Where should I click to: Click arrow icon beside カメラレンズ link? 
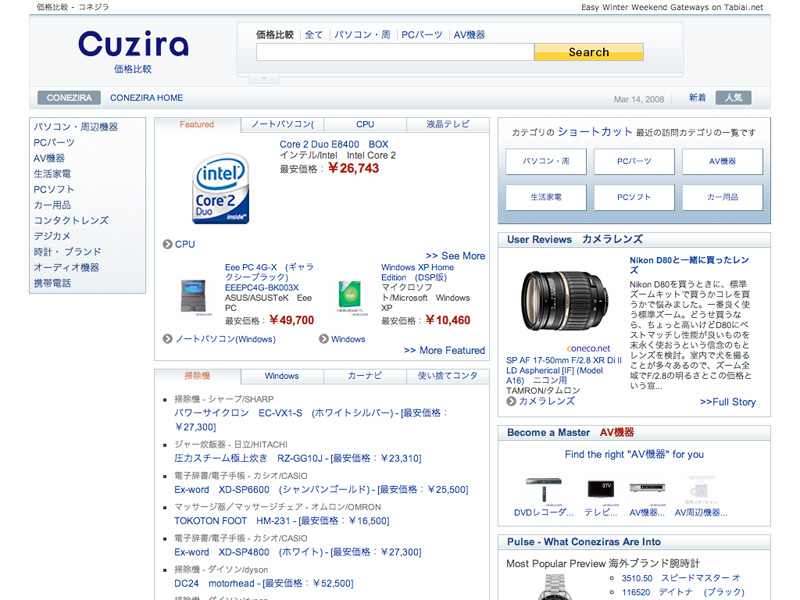511,401
